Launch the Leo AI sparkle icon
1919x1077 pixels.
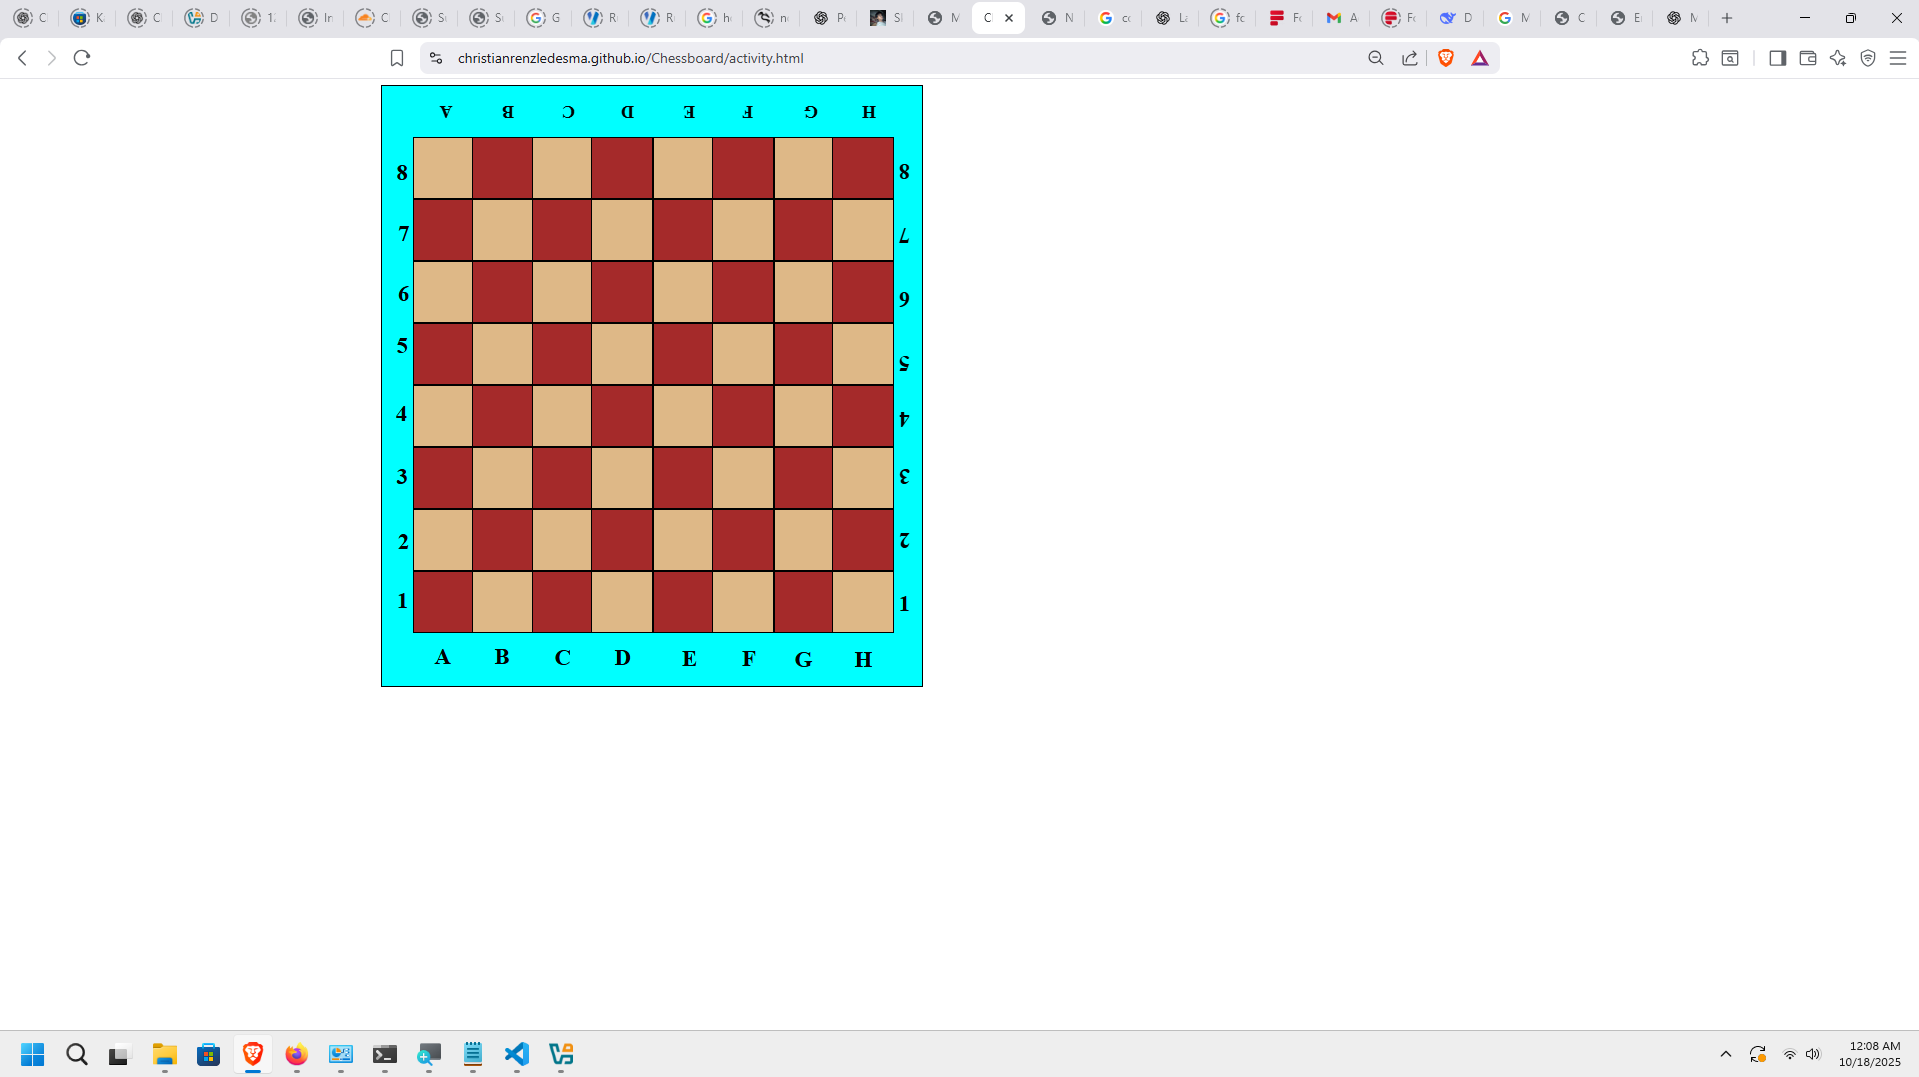click(1838, 58)
